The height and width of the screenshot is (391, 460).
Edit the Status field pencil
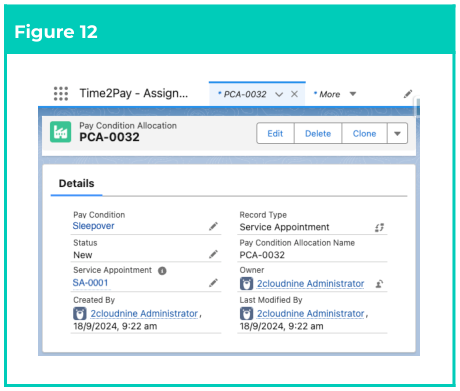[213, 254]
